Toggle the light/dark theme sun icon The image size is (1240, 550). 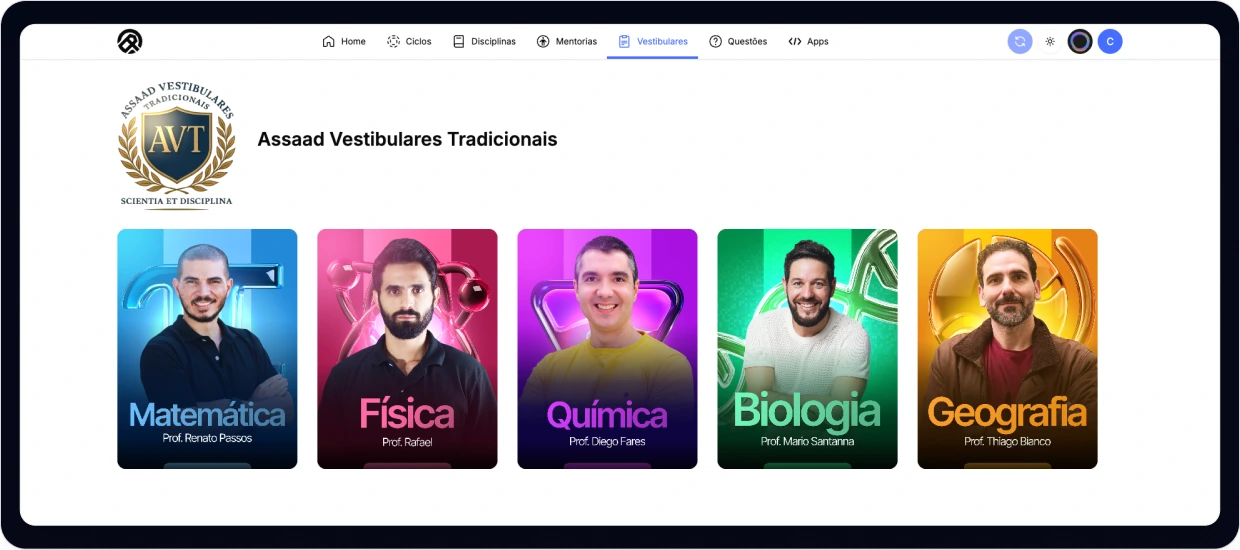[x=1050, y=42]
